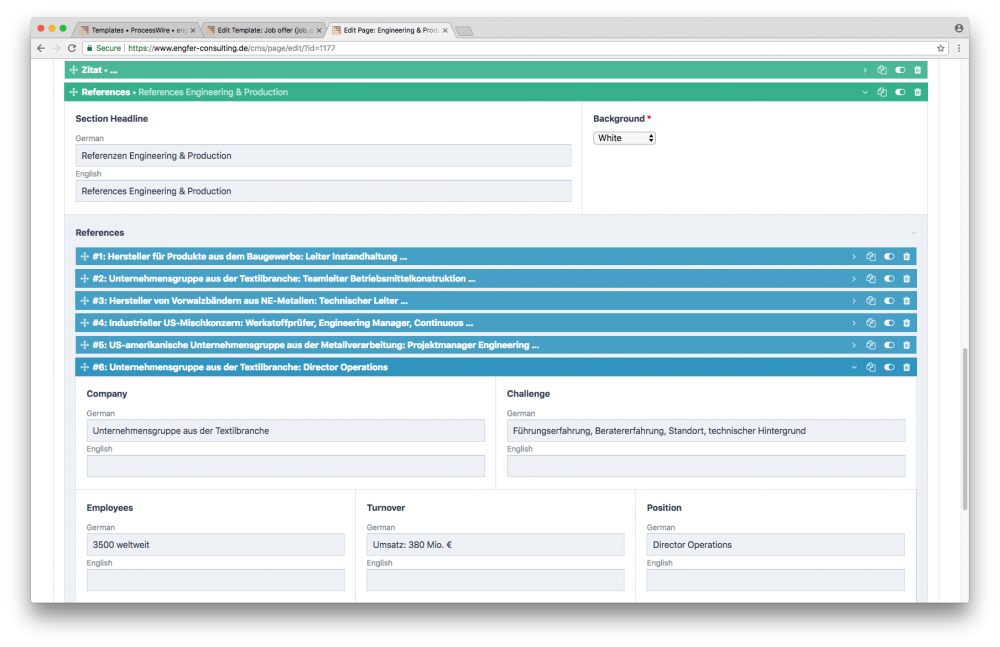Collapse reference #6 Unternehmensgruppe using its chevron

(853, 367)
